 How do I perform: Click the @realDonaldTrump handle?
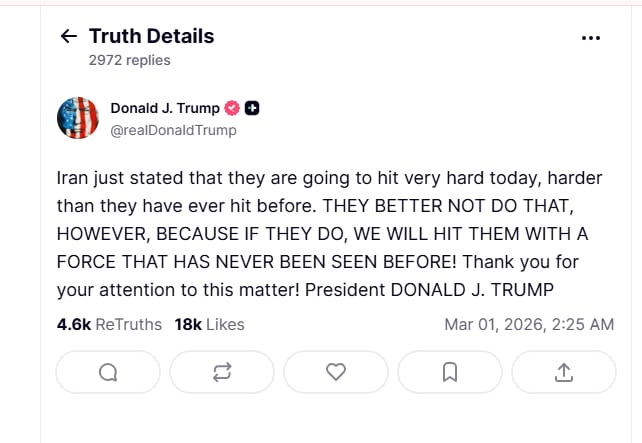173,130
